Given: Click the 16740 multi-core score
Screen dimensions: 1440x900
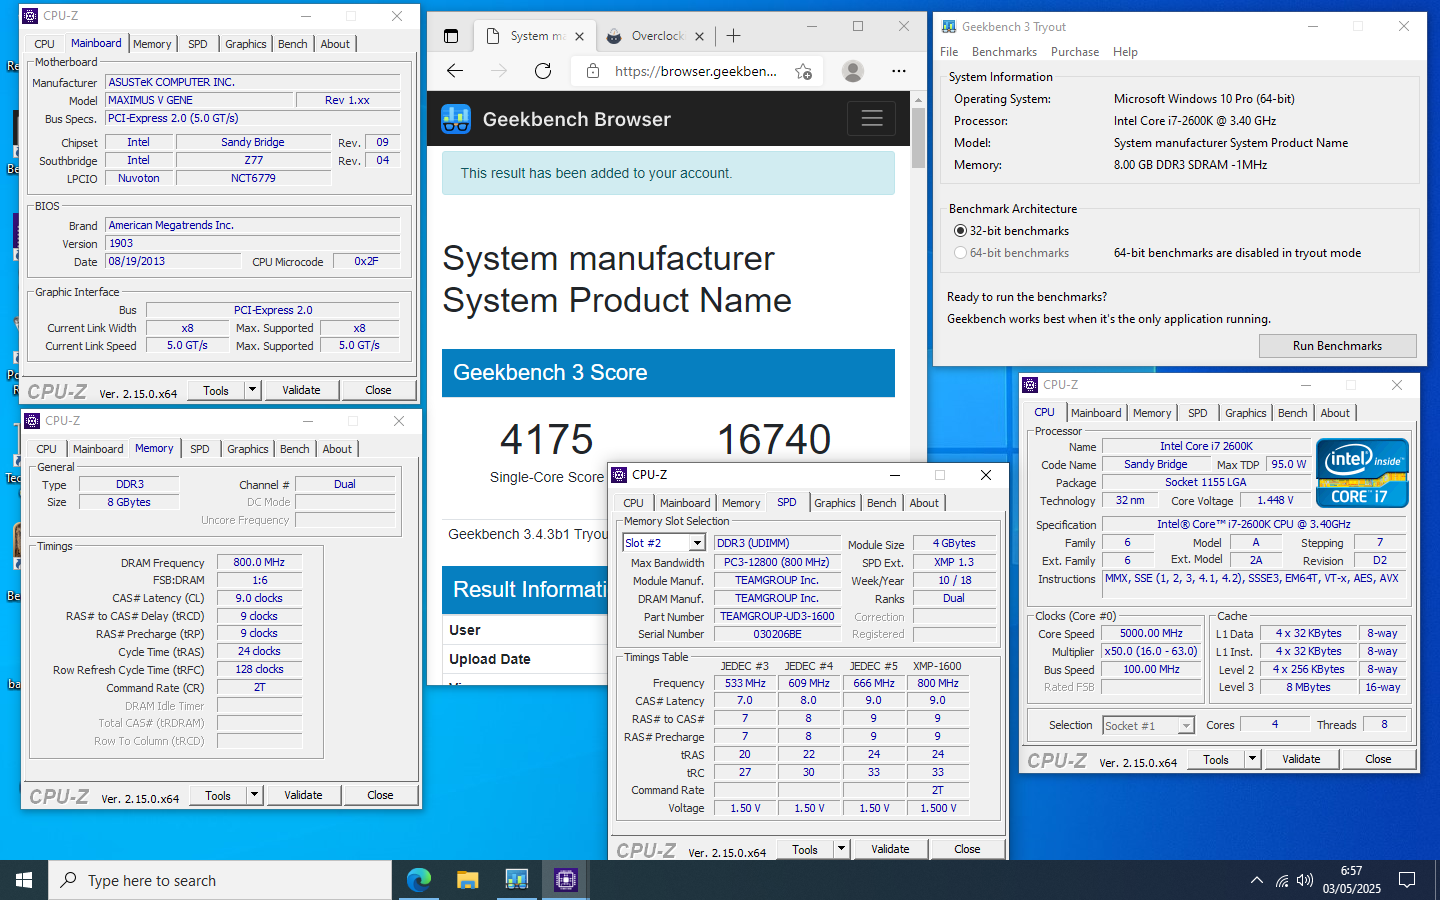Looking at the screenshot, I should point(774,440).
